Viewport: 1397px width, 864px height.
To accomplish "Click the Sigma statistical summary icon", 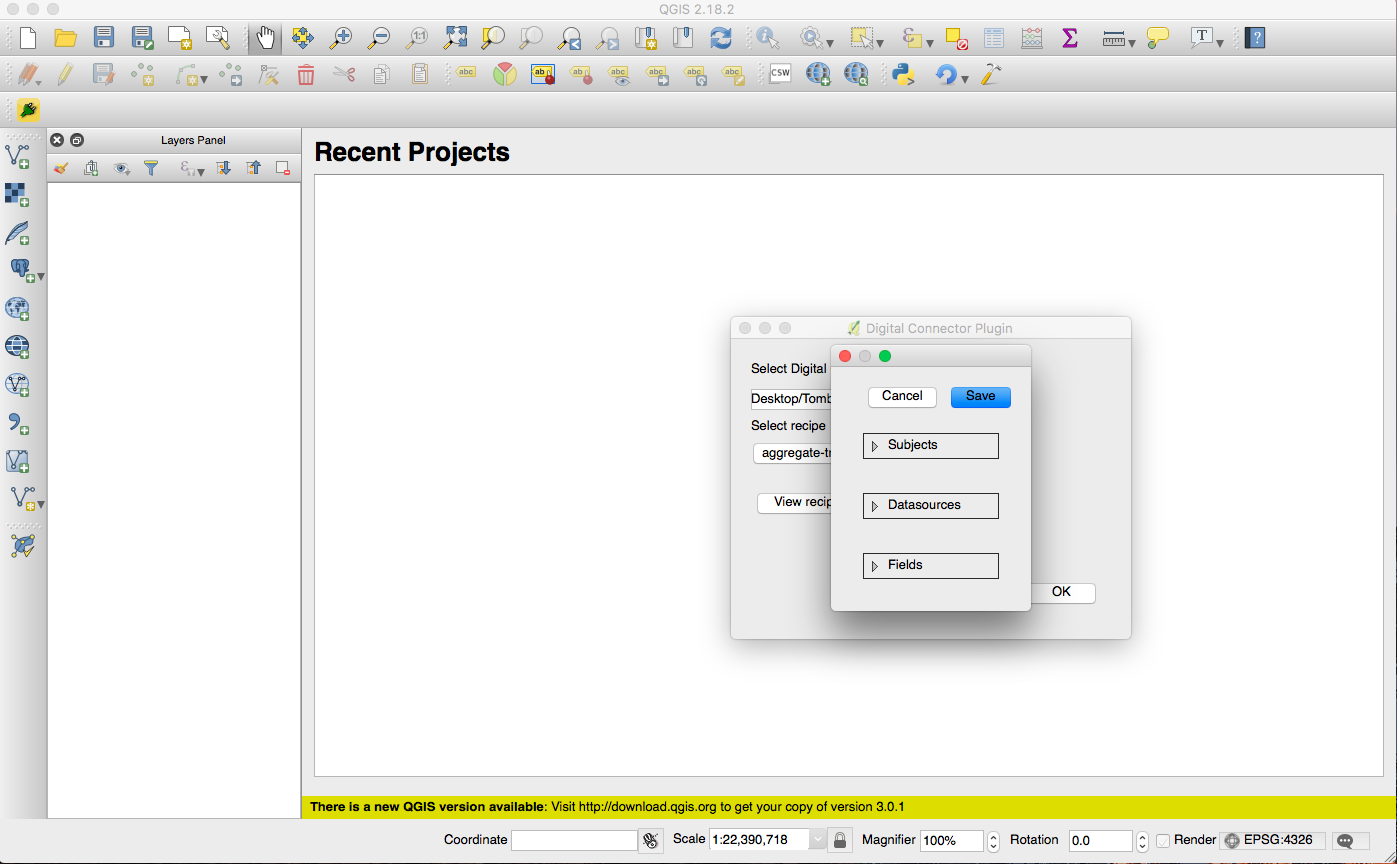I will (1070, 38).
